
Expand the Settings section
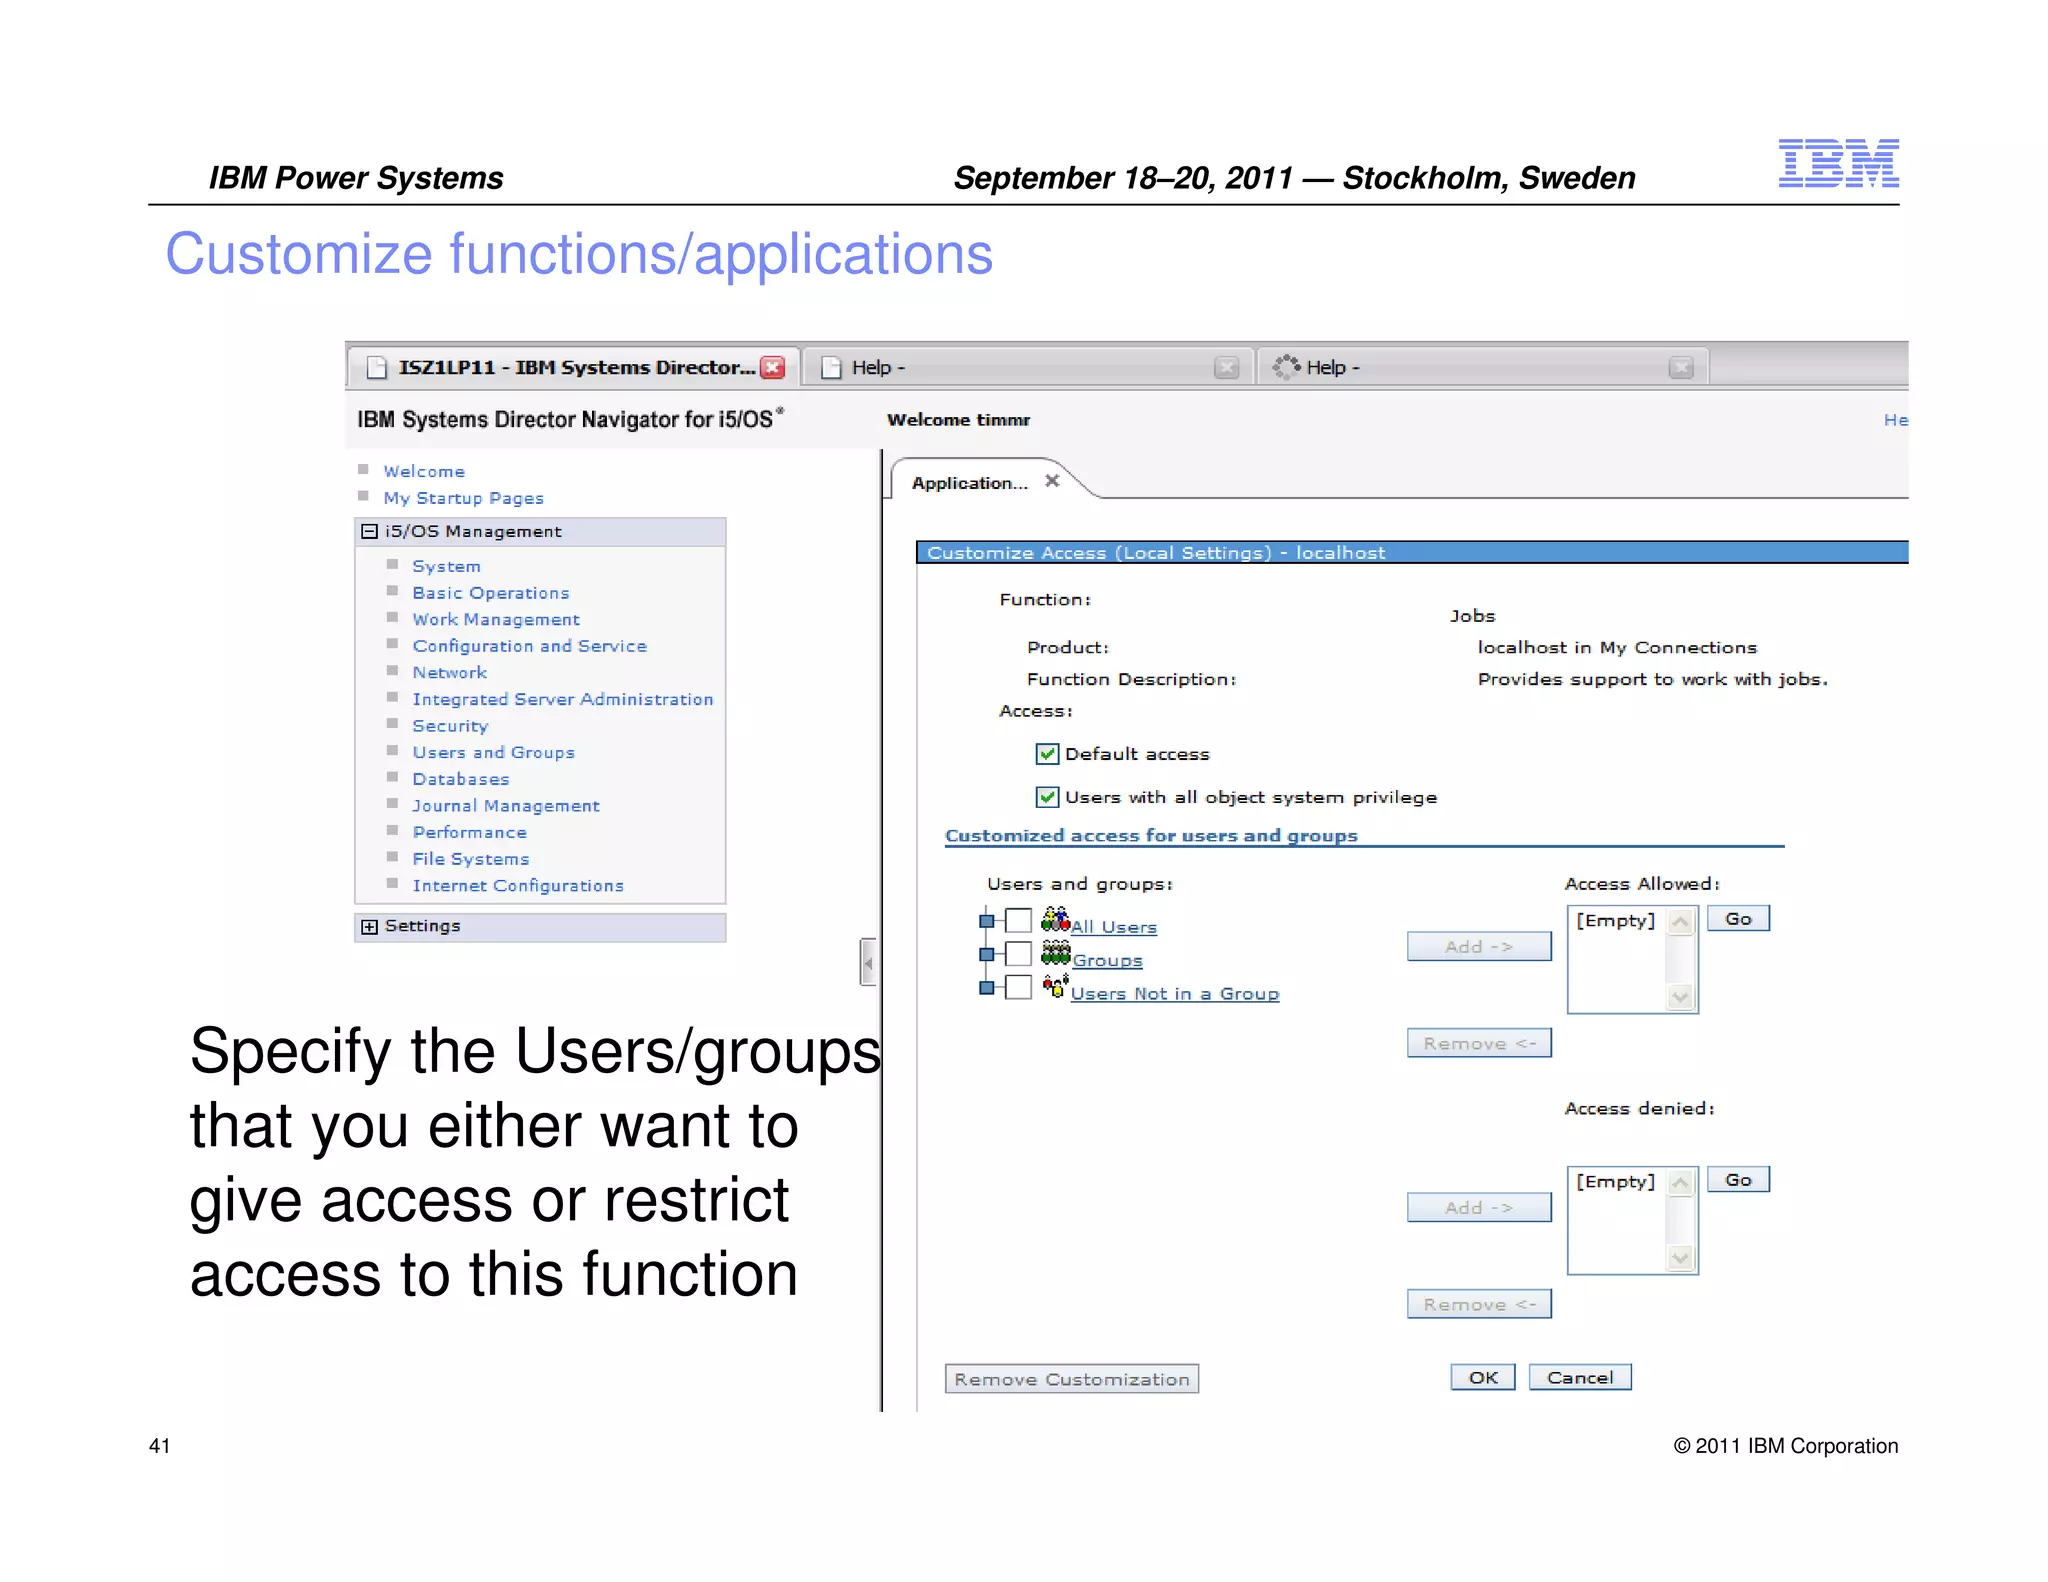pyautogui.click(x=369, y=927)
